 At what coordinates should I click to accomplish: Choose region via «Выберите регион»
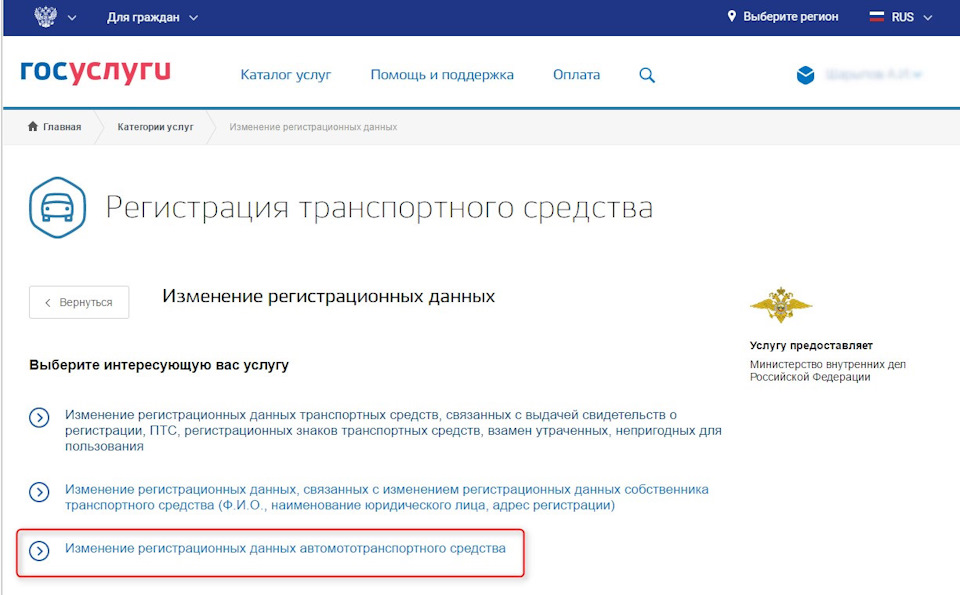[790, 17]
